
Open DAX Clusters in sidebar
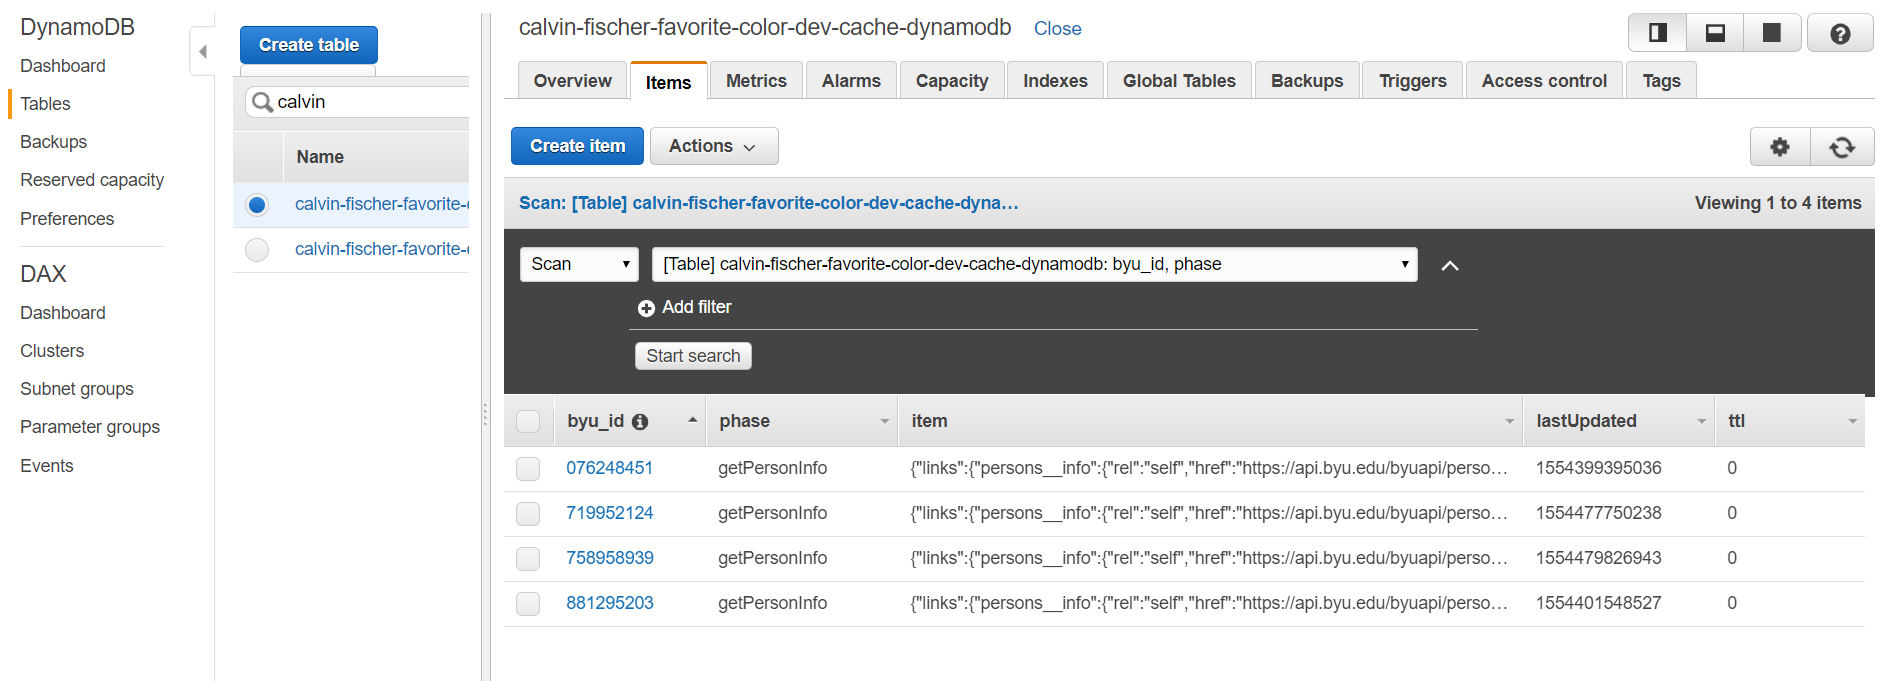click(52, 351)
